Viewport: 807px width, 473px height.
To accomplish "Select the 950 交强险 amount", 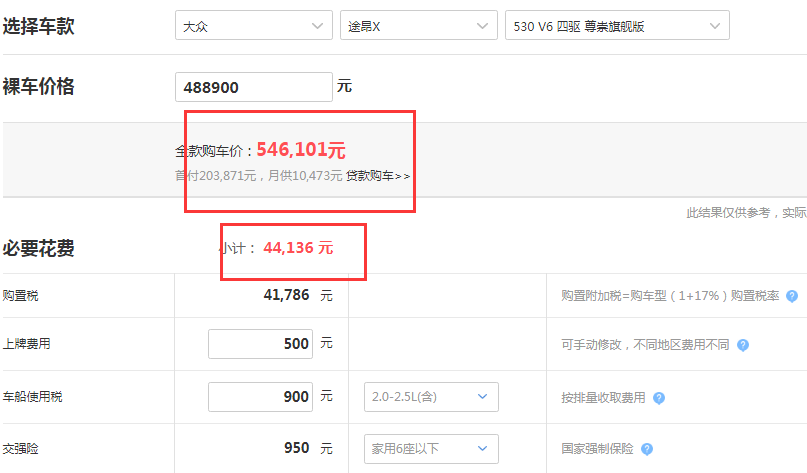I will (x=296, y=448).
